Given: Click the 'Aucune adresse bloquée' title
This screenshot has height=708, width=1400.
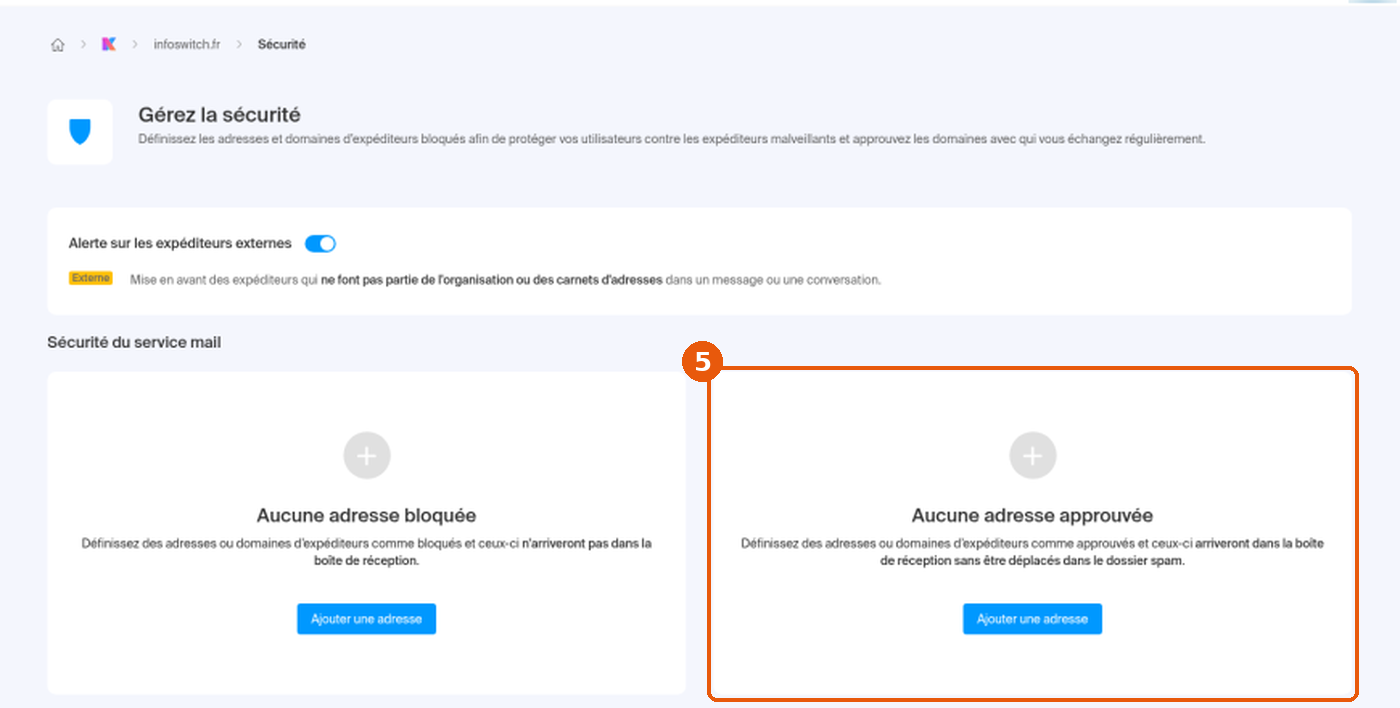Looking at the screenshot, I should pyautogui.click(x=367, y=516).
